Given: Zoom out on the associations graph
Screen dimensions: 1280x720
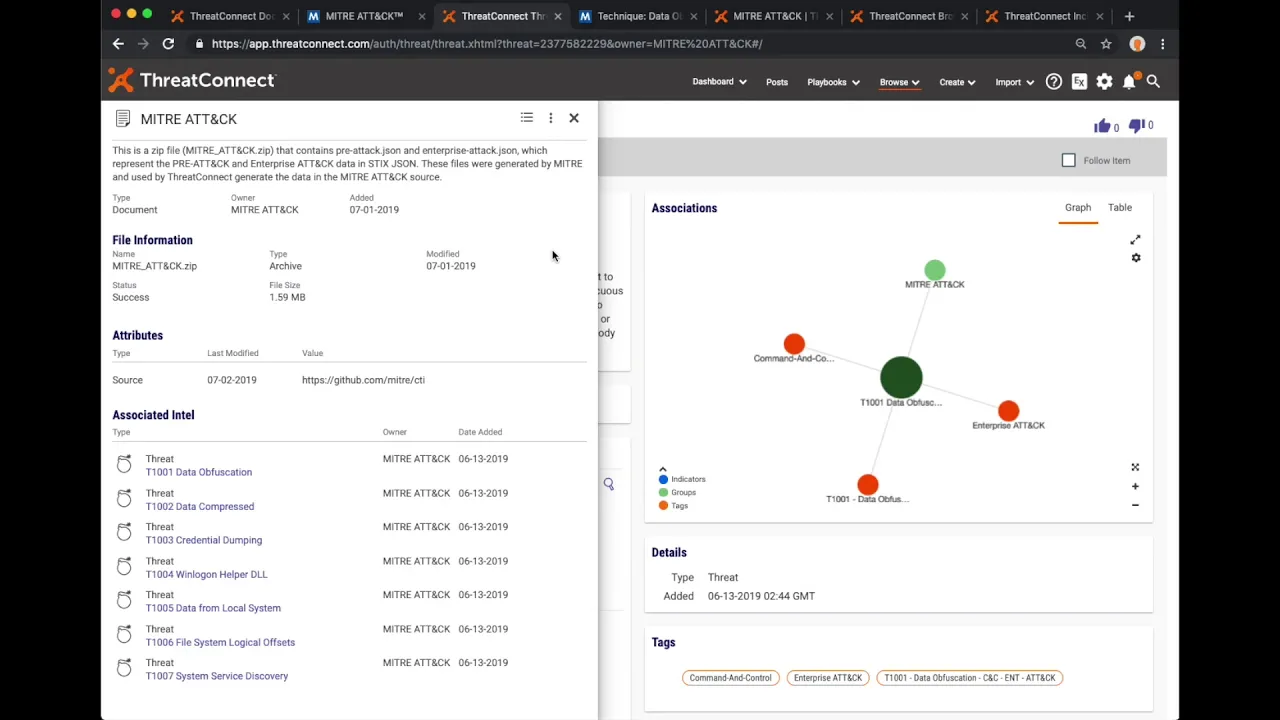Looking at the screenshot, I should tap(1135, 505).
